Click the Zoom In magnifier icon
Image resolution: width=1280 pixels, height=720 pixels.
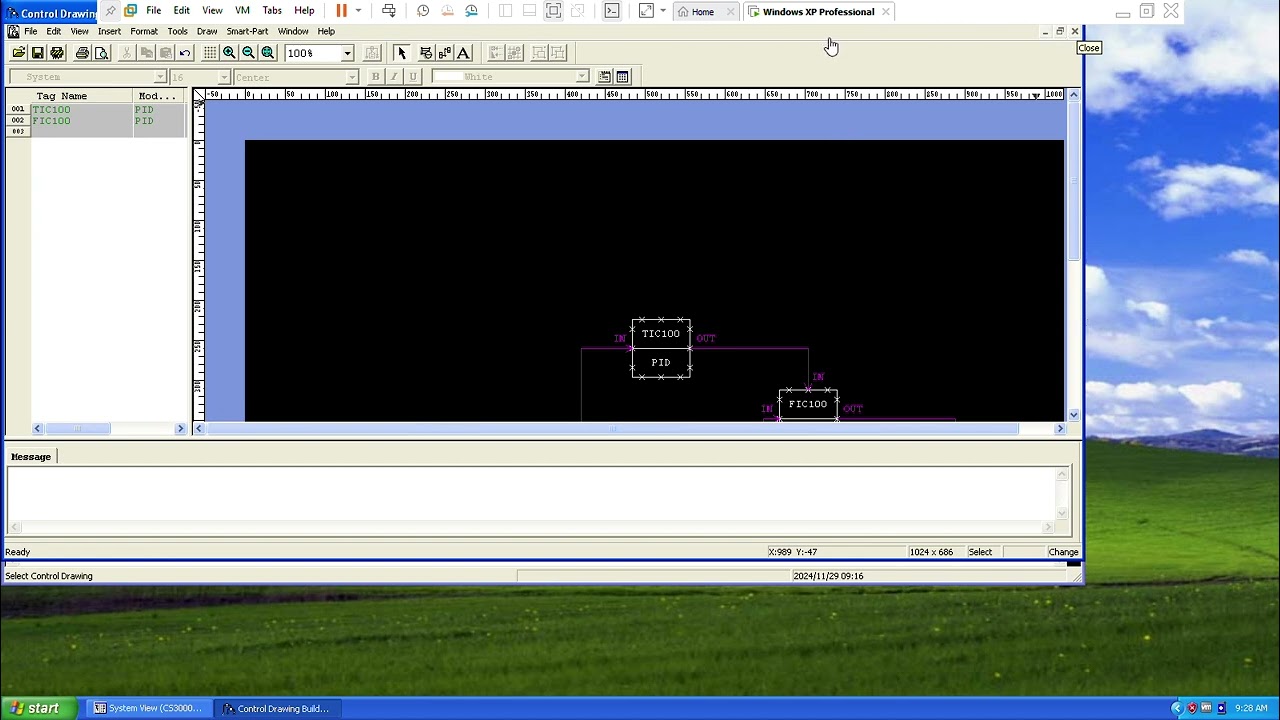pyautogui.click(x=229, y=53)
